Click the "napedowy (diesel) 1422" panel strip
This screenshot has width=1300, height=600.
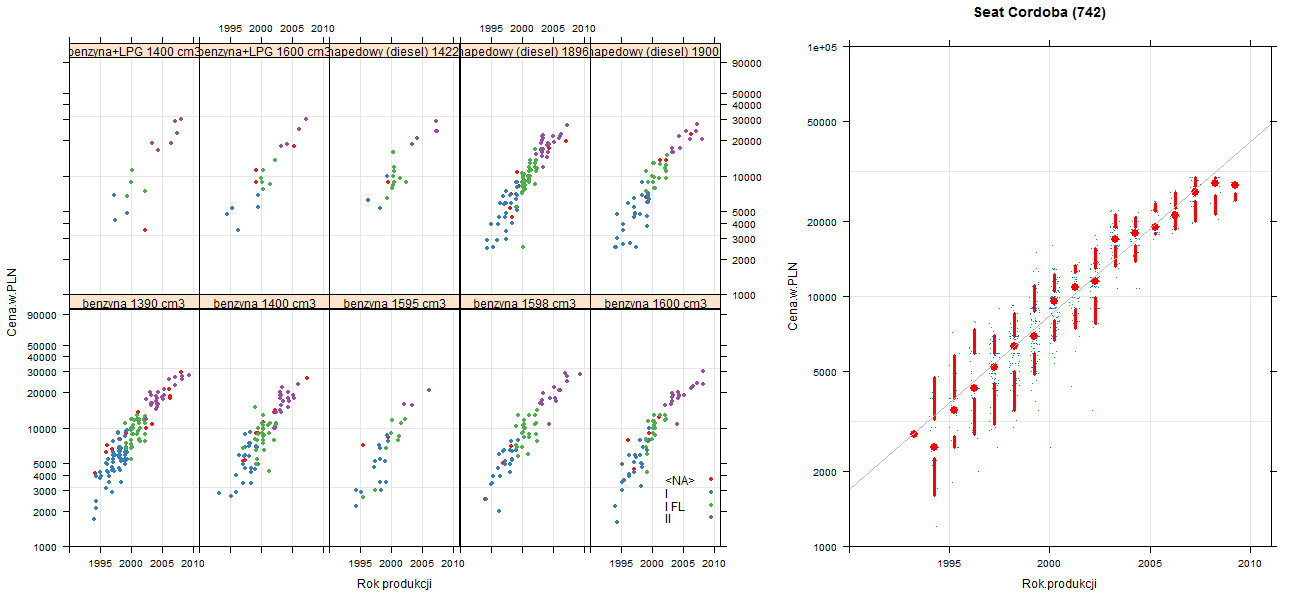395,51
